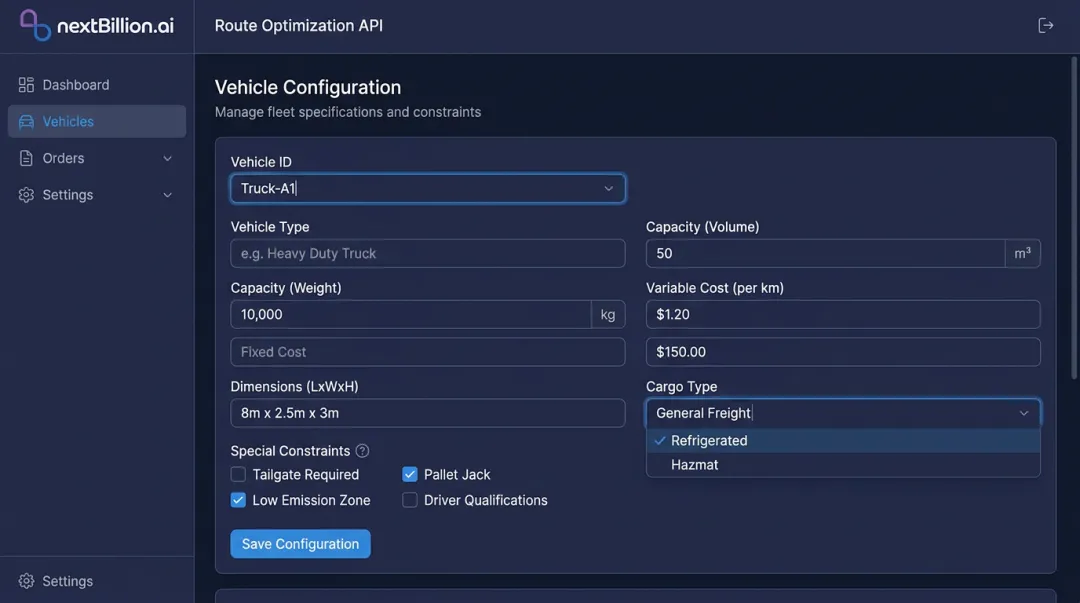Choose Hazmat from Cargo Type list

843,464
